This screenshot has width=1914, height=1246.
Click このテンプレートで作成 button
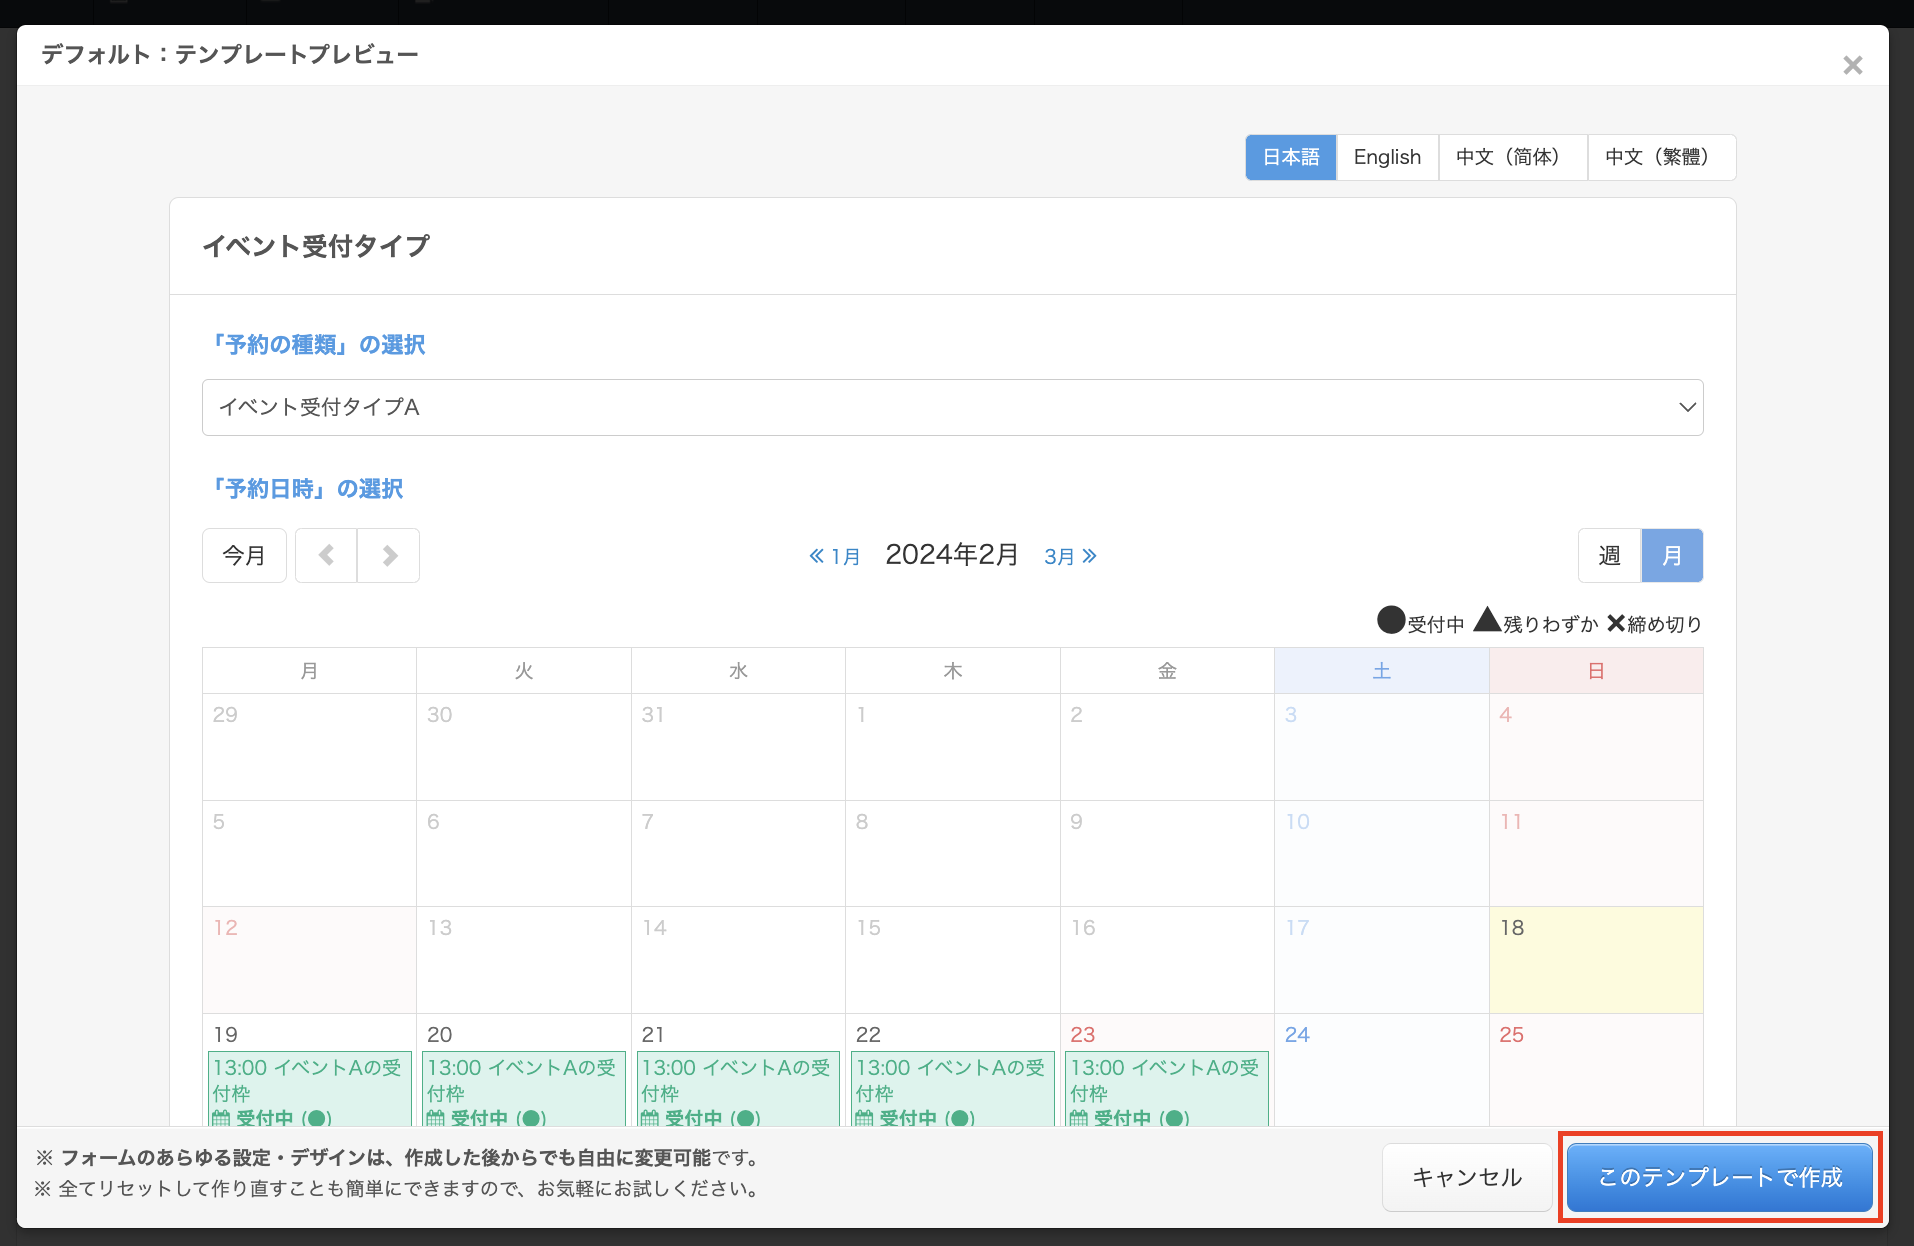1719,1177
